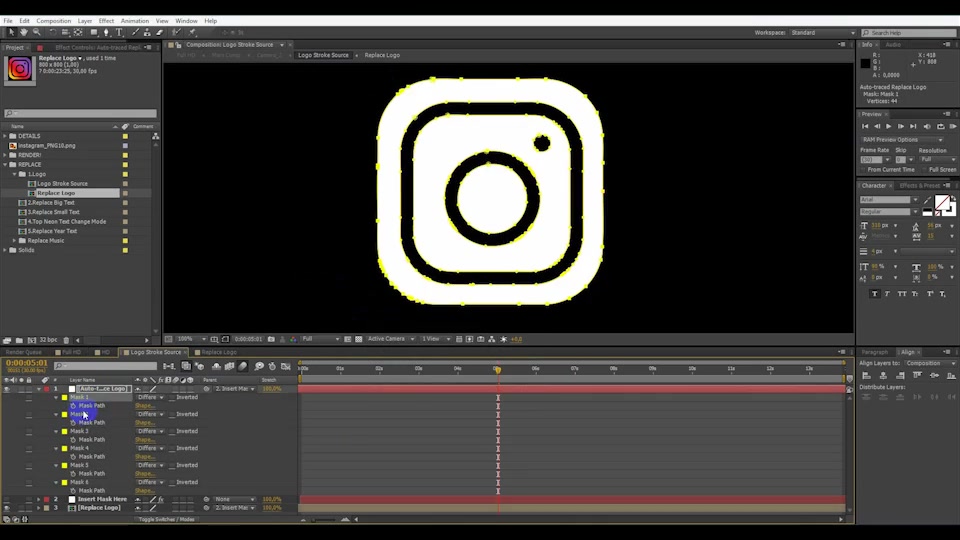Open the Effect menu
960x540 pixels.
click(x=106, y=21)
